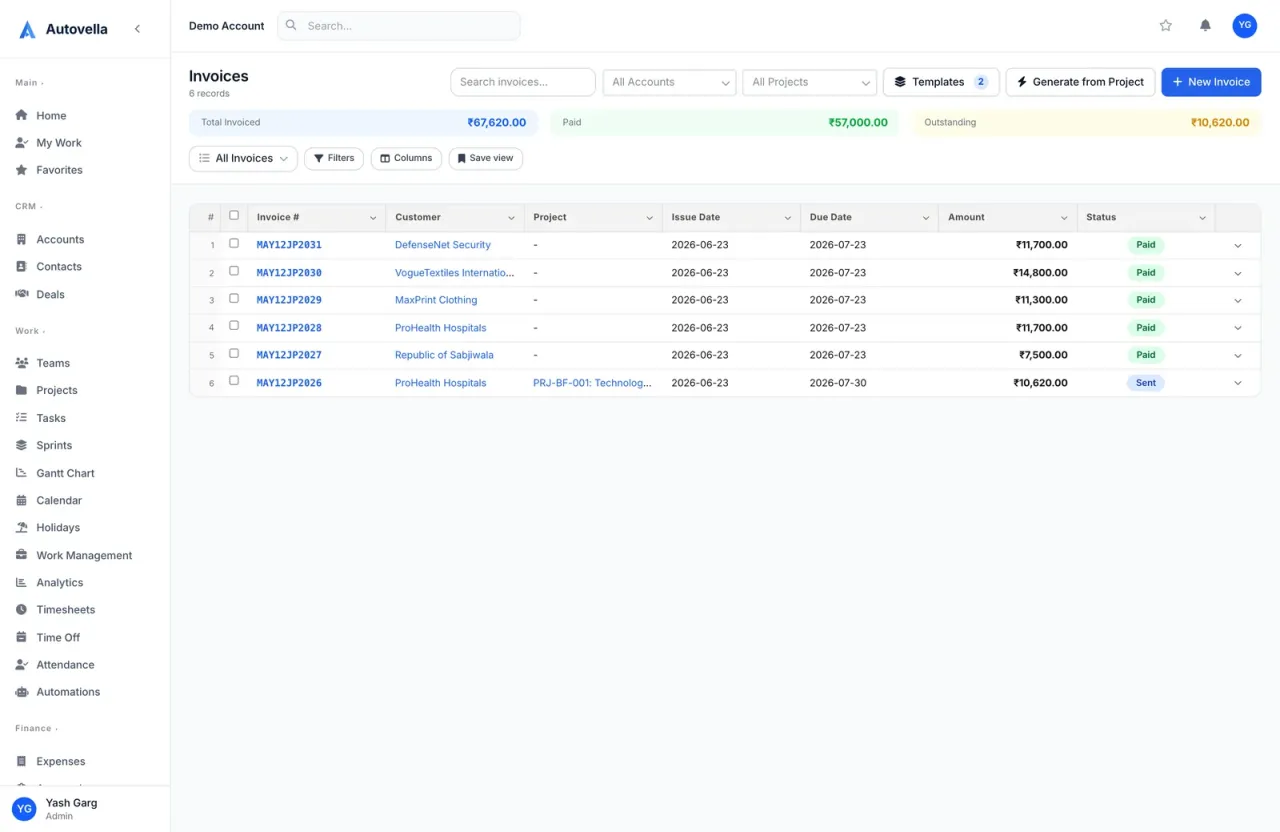Click Generate from Project button
This screenshot has width=1280, height=832.
pyautogui.click(x=1080, y=82)
